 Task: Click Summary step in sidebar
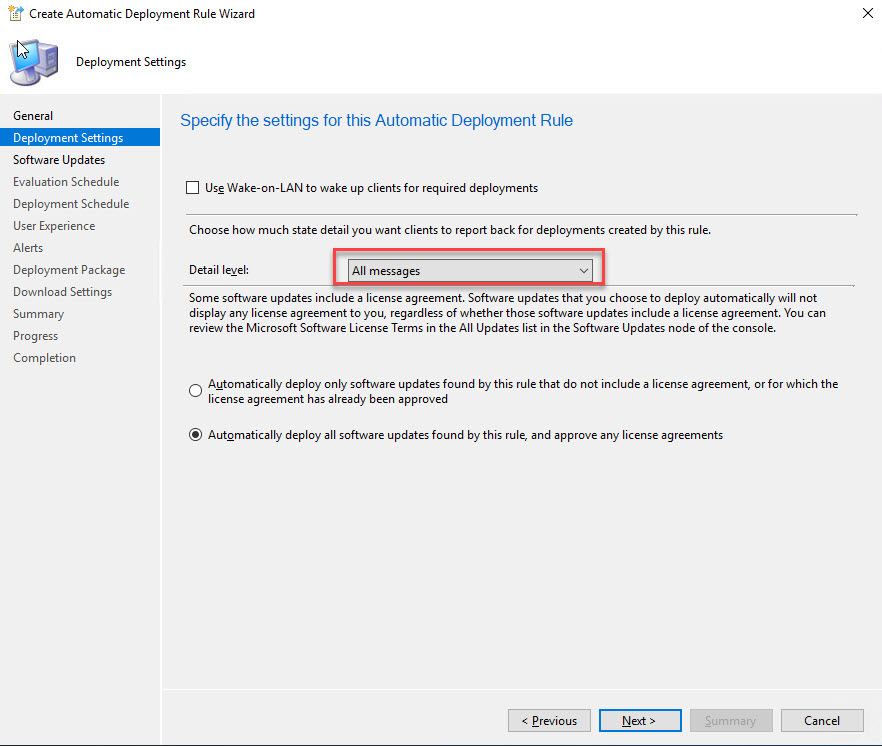tap(38, 314)
